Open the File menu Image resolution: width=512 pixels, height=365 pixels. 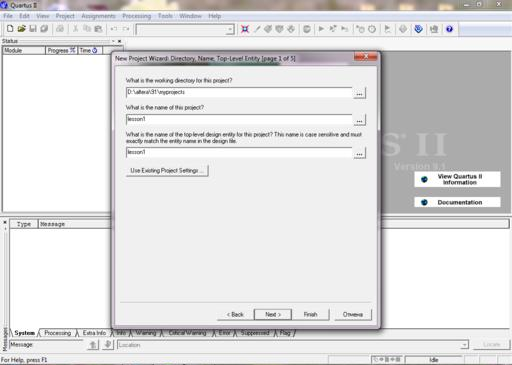8,16
